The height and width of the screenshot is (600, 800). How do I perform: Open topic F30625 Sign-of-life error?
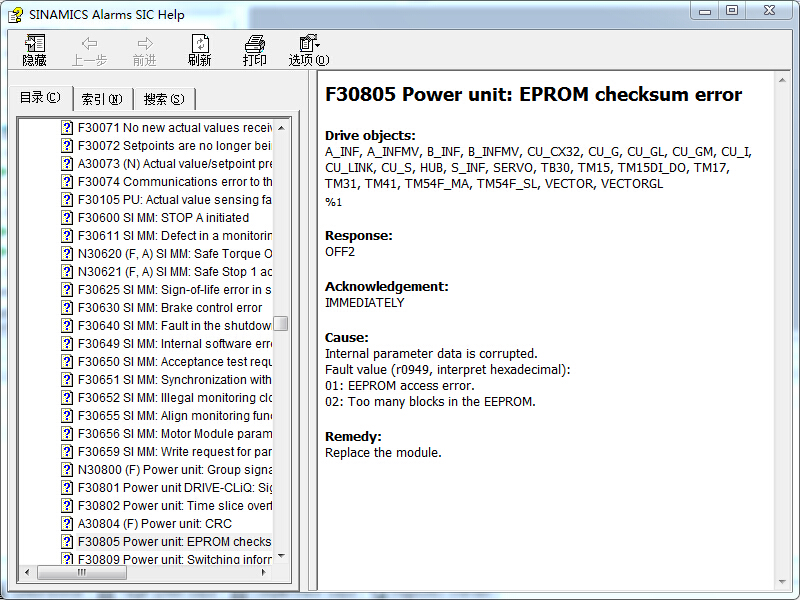[174, 289]
